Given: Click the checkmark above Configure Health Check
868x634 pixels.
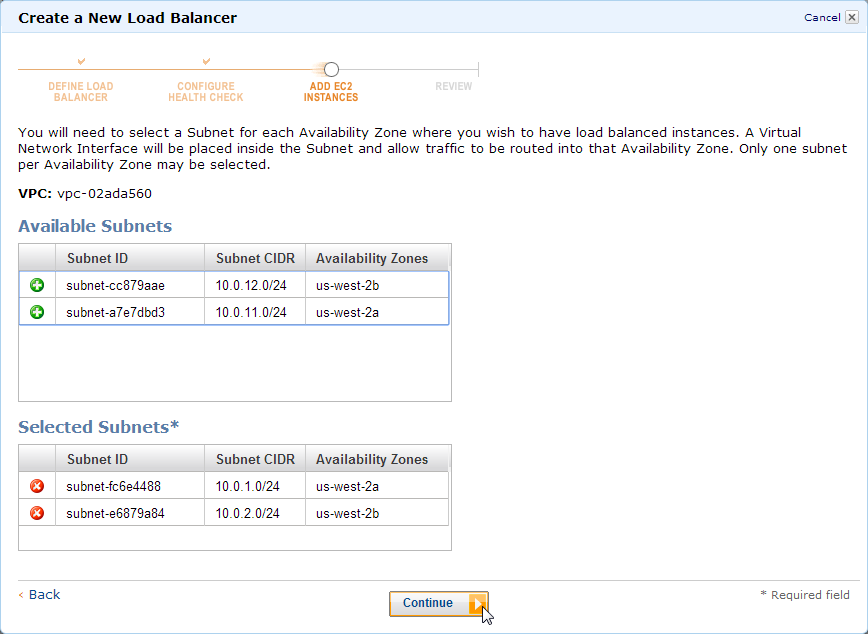Looking at the screenshot, I should coord(205,61).
